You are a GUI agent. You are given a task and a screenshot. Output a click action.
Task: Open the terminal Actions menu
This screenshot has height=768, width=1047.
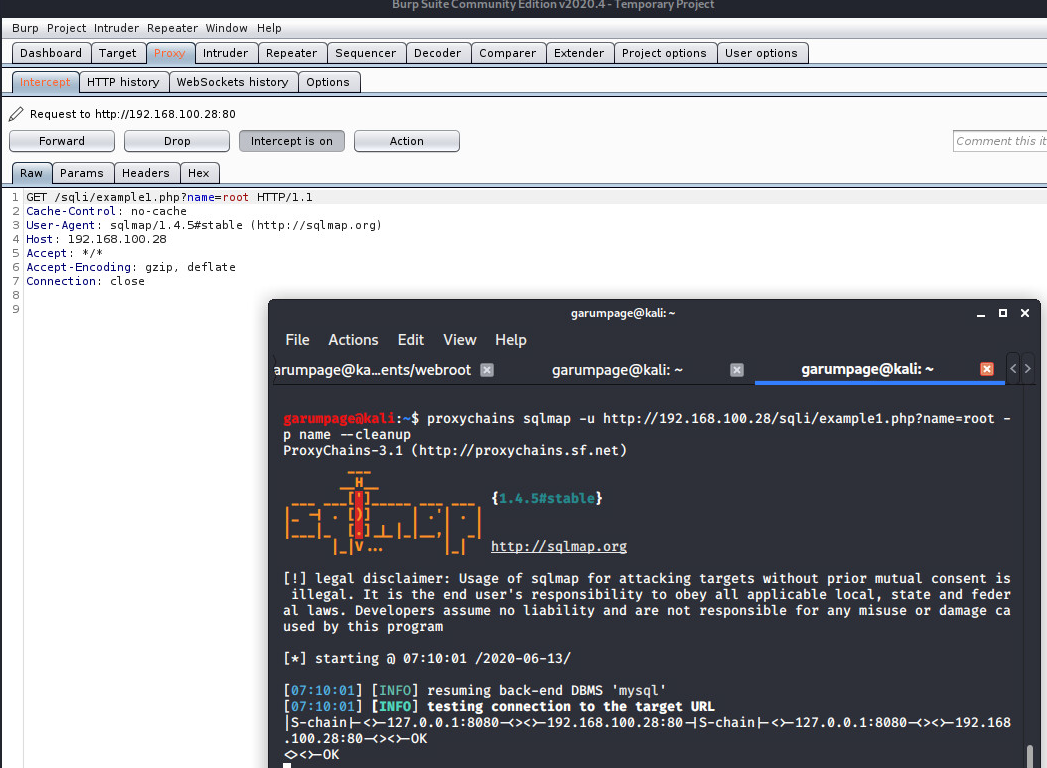pyautogui.click(x=353, y=340)
